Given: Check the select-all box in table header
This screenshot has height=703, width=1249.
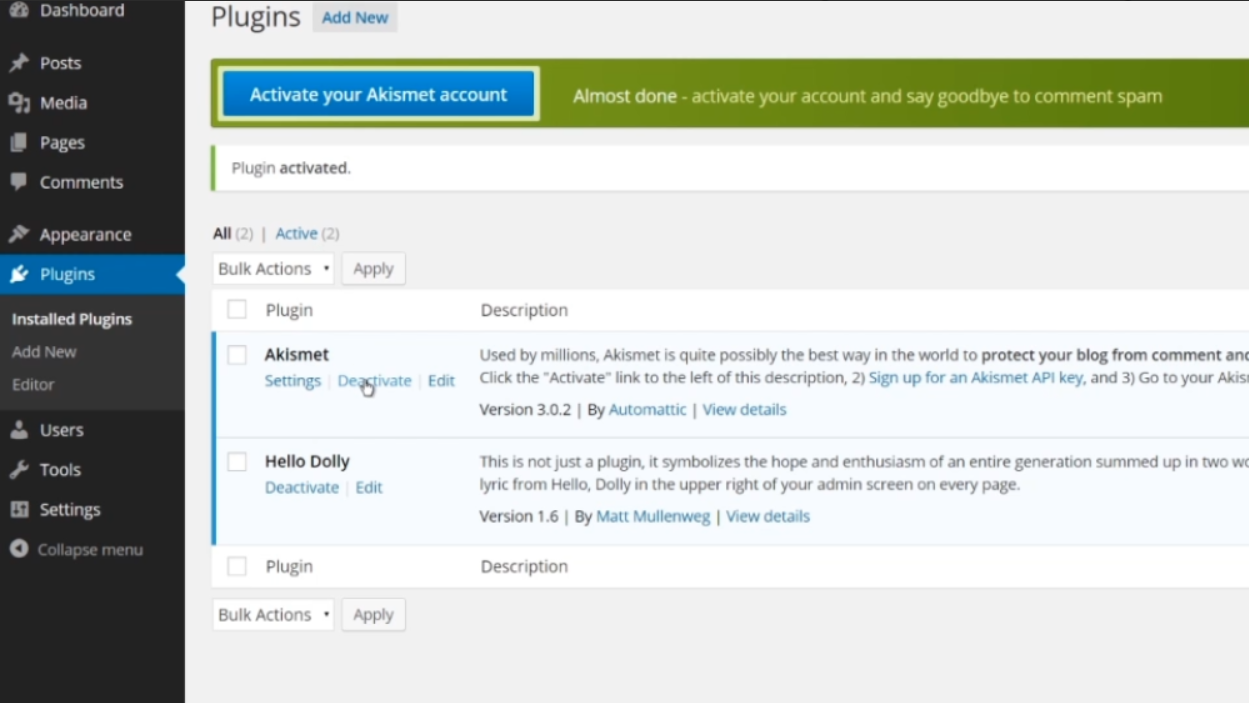Looking at the screenshot, I should [237, 310].
